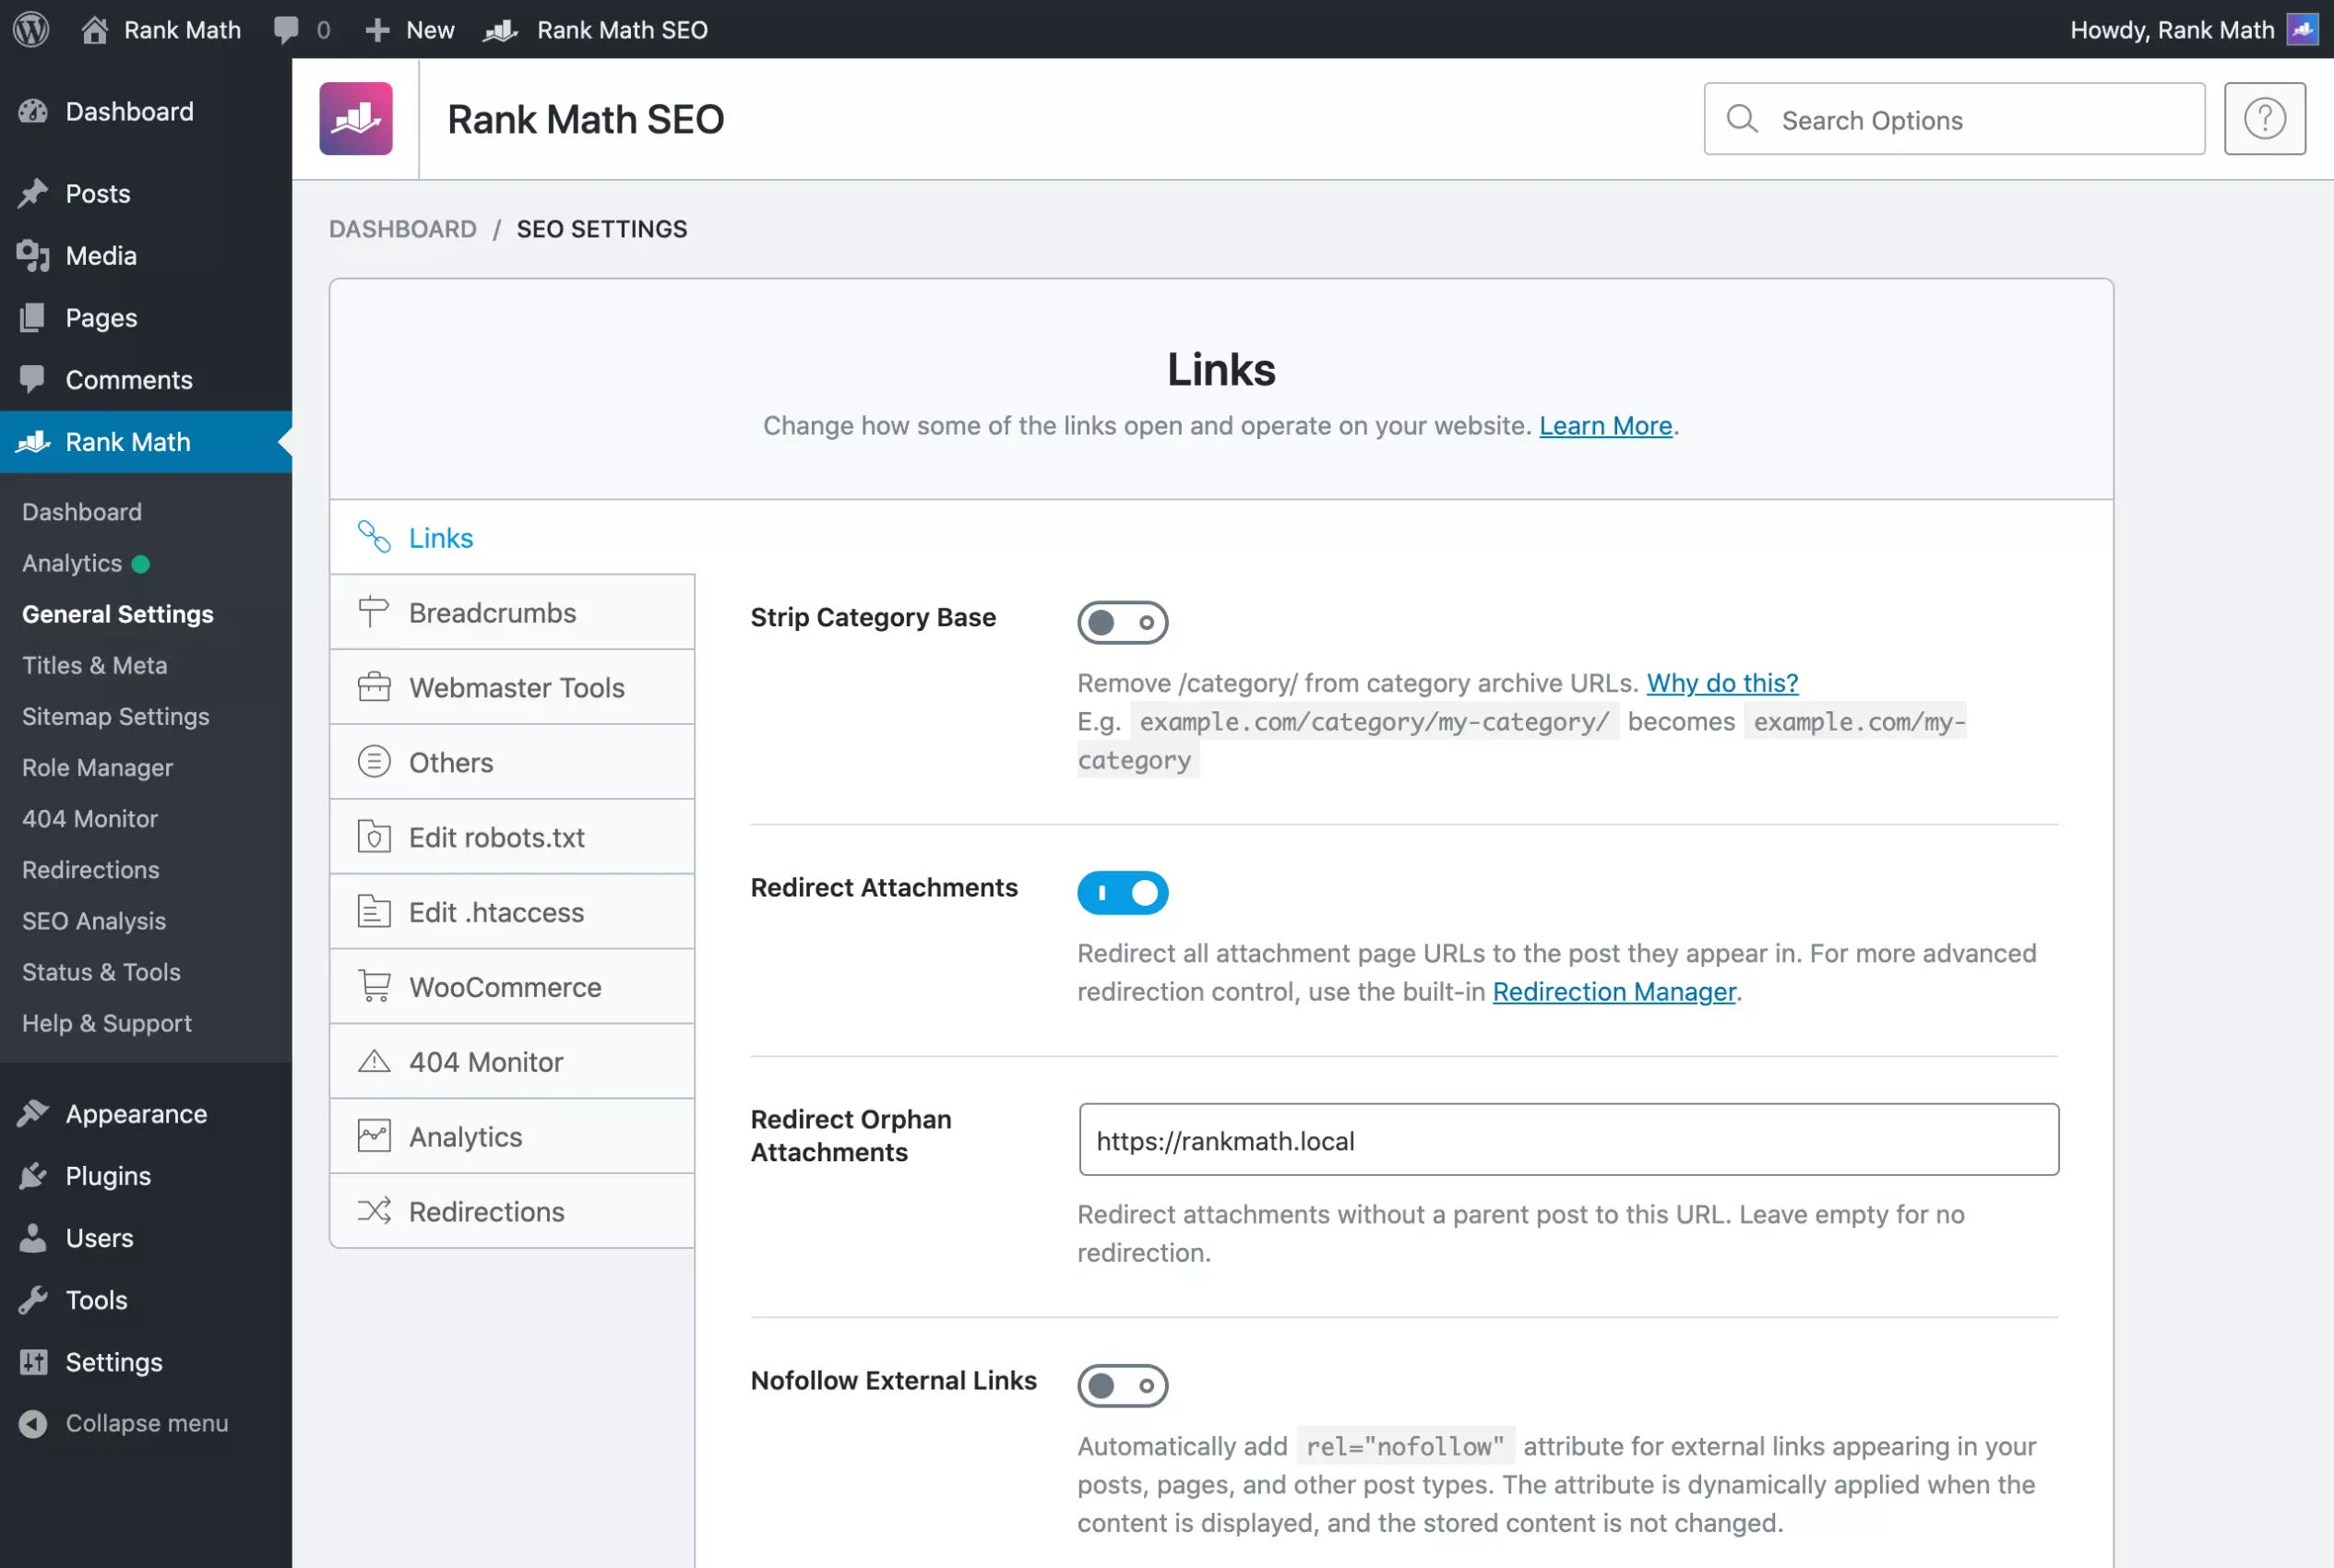Click the Collapse menu arrow icon
This screenshot has width=2334, height=1568.
(33, 1423)
